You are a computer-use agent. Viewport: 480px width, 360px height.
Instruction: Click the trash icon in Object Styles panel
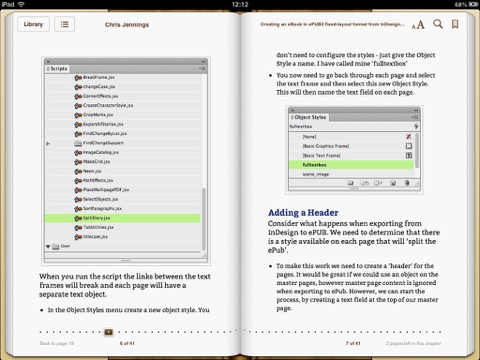[x=407, y=183]
